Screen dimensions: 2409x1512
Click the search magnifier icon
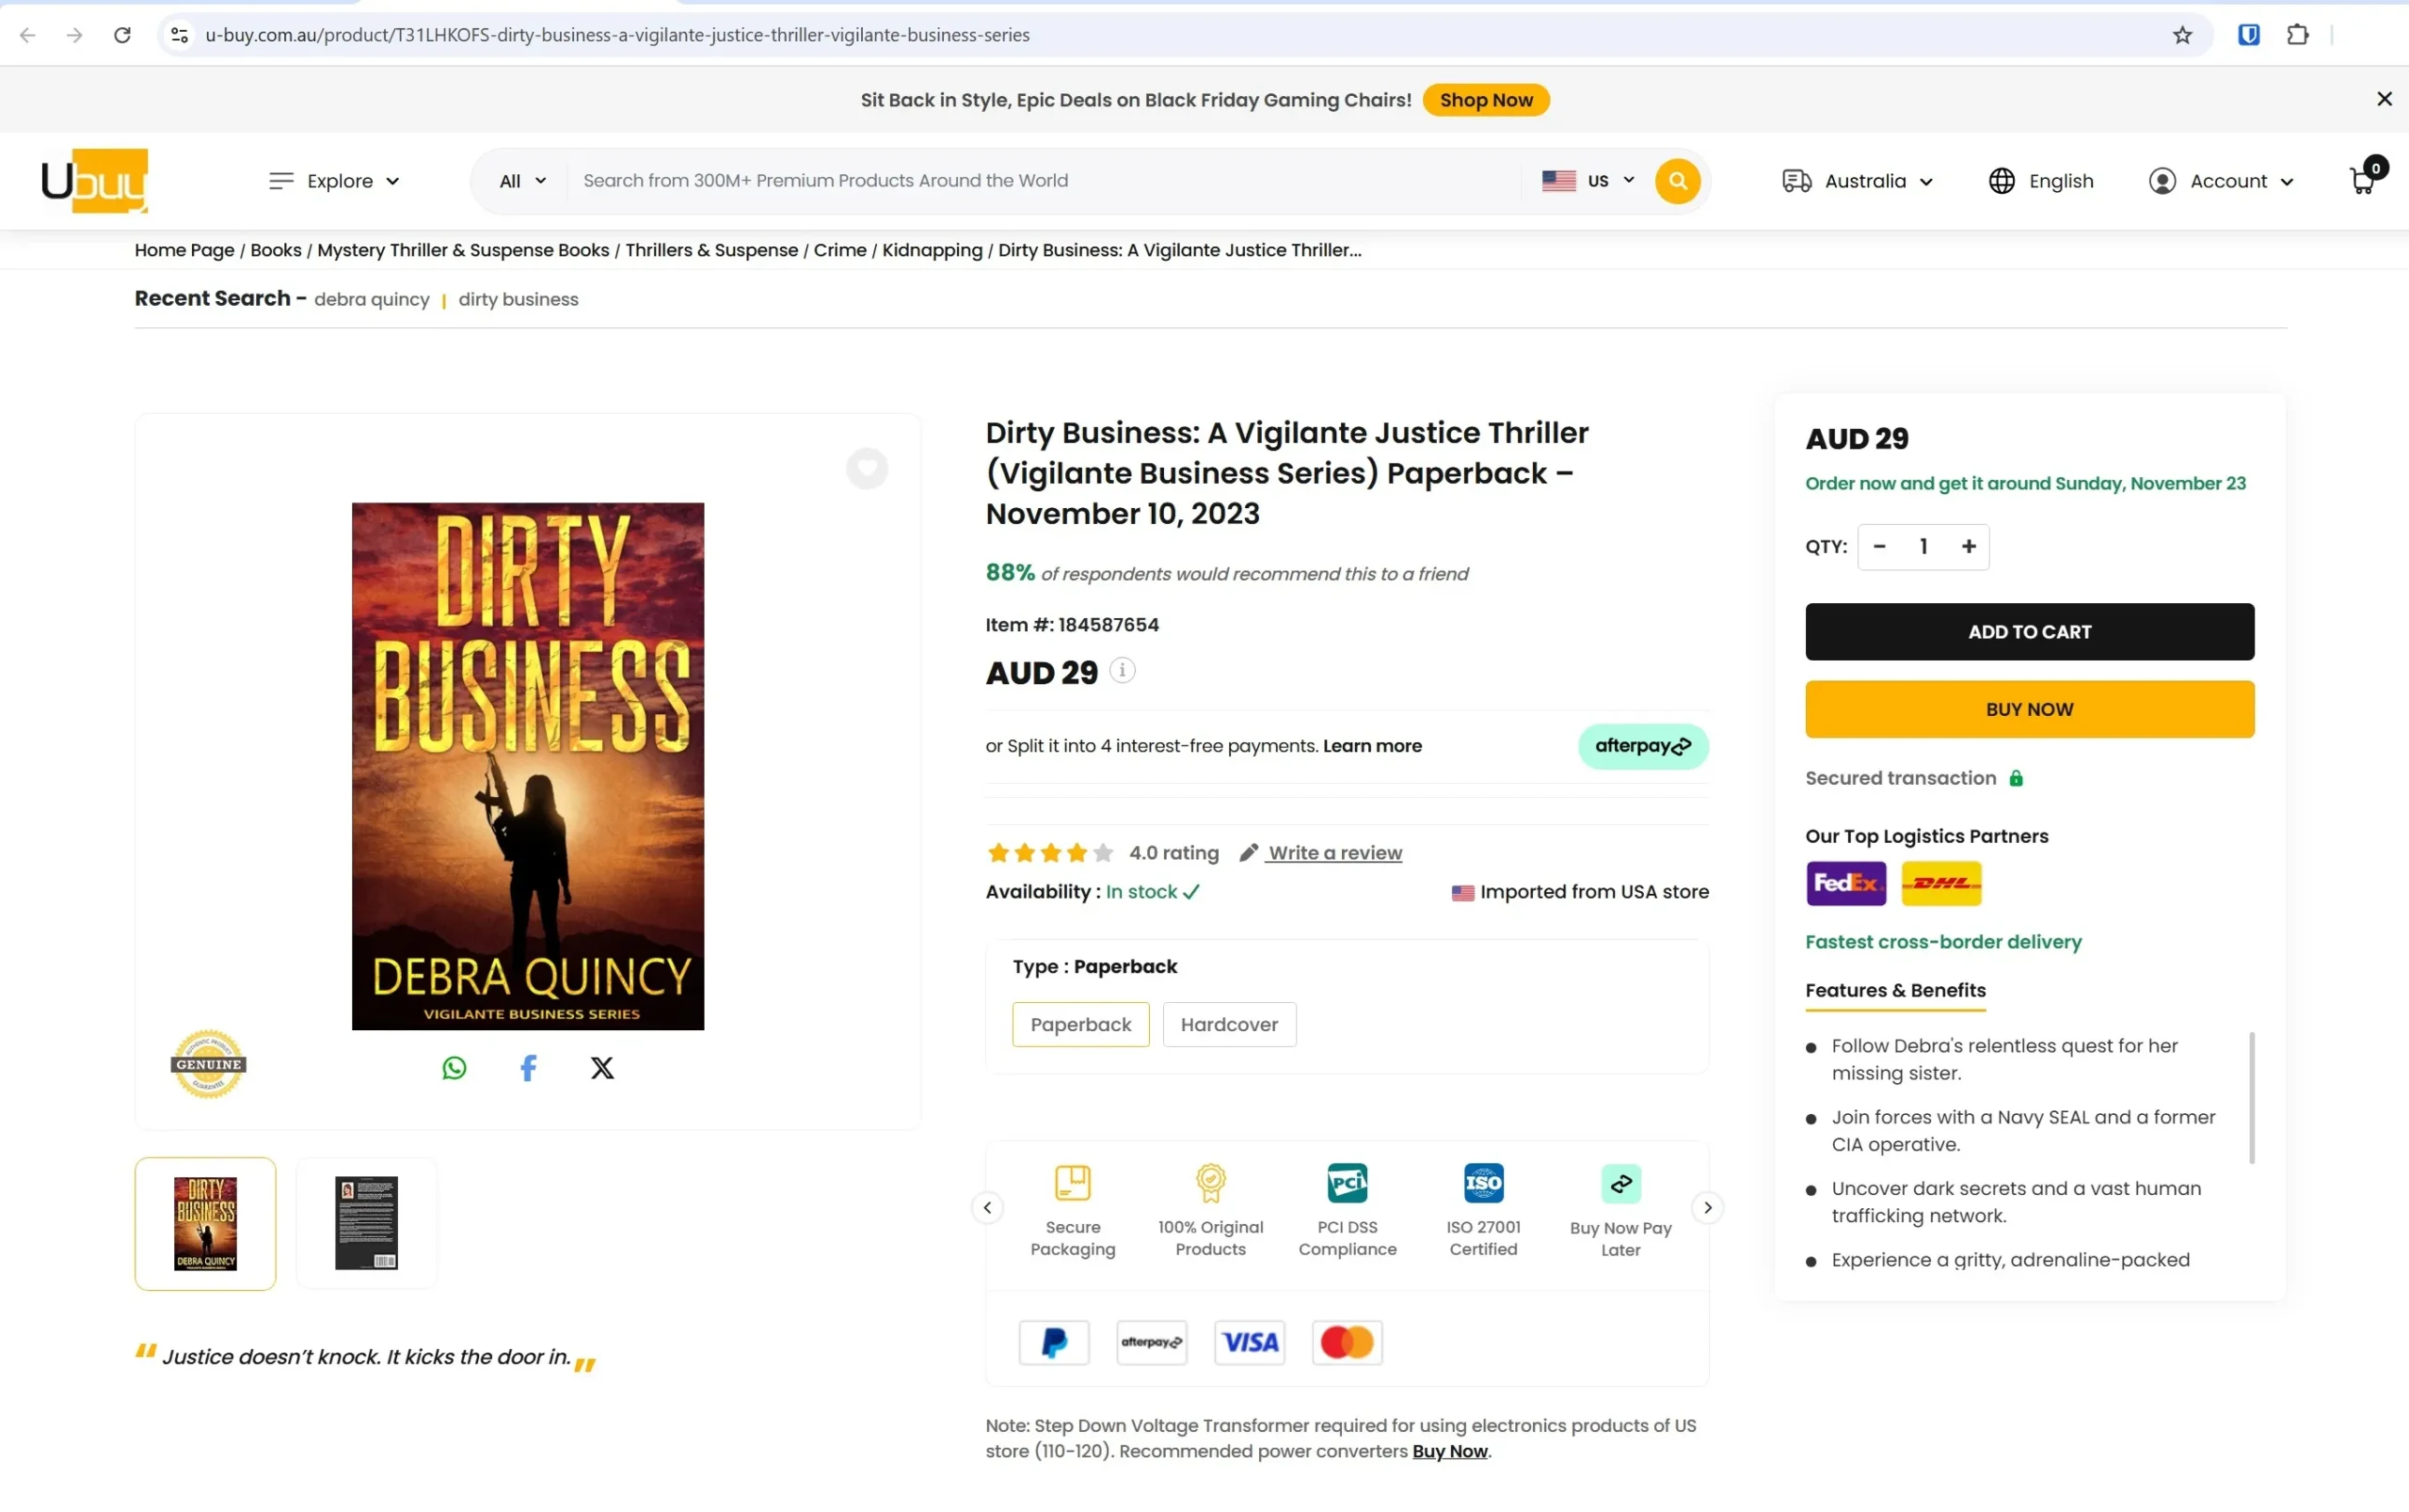coord(1677,180)
